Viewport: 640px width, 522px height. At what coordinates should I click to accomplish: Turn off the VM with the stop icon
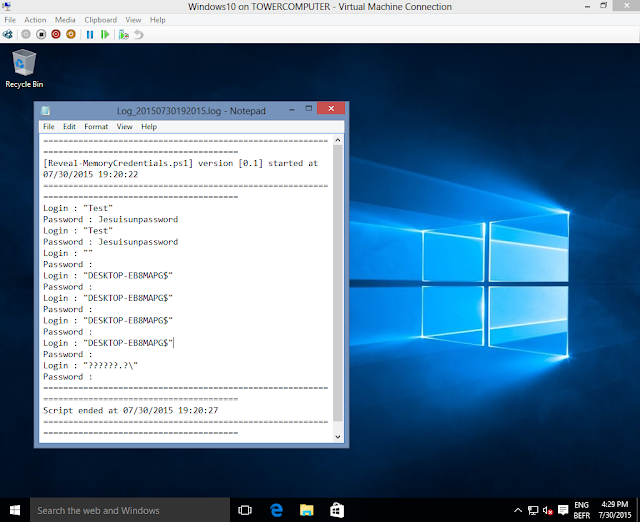(x=41, y=35)
